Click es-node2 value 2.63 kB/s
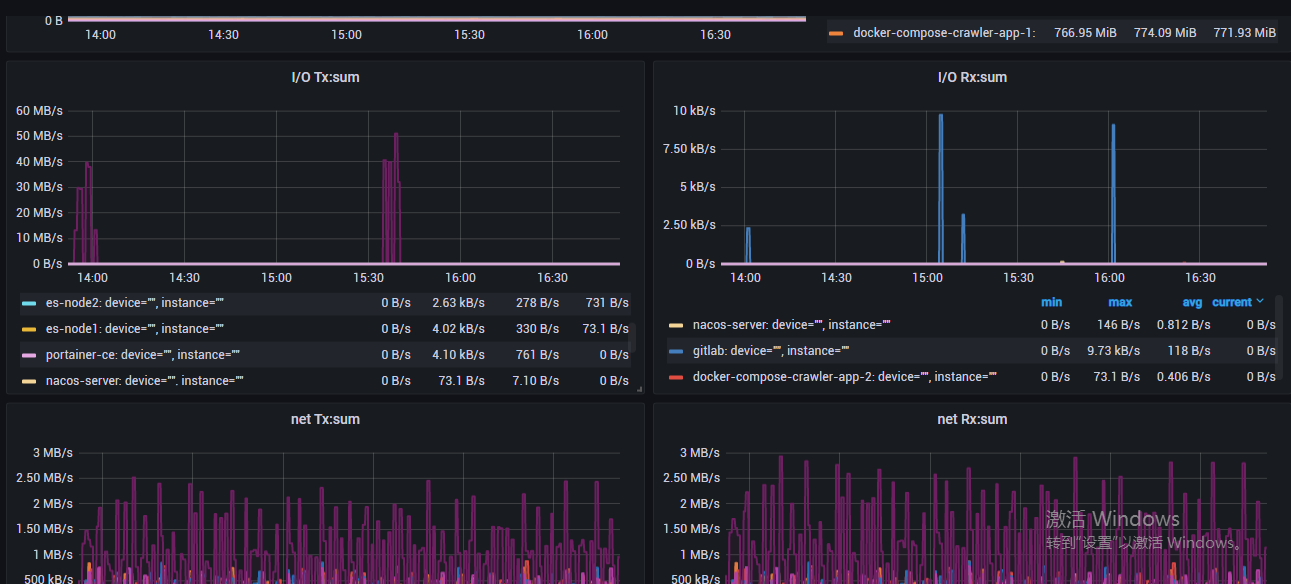Viewport: 1291px width, 584px height. [x=458, y=303]
